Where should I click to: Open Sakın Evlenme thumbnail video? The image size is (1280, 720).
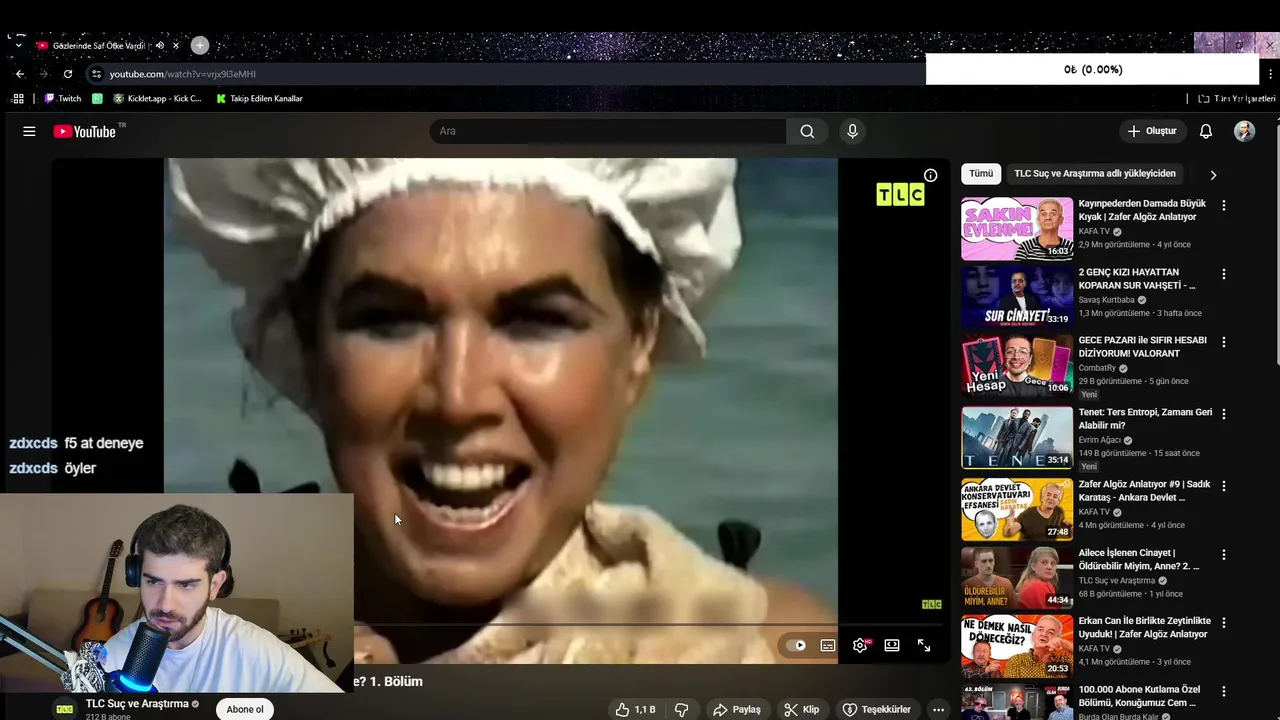tap(1017, 228)
